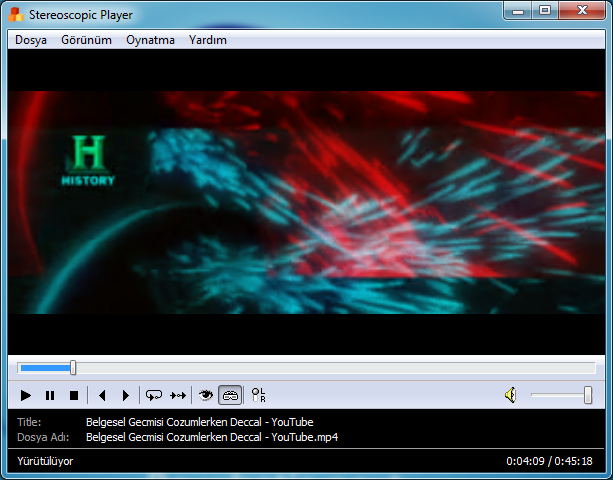Toggle the 3D glasses stereo mode button

coord(230,396)
